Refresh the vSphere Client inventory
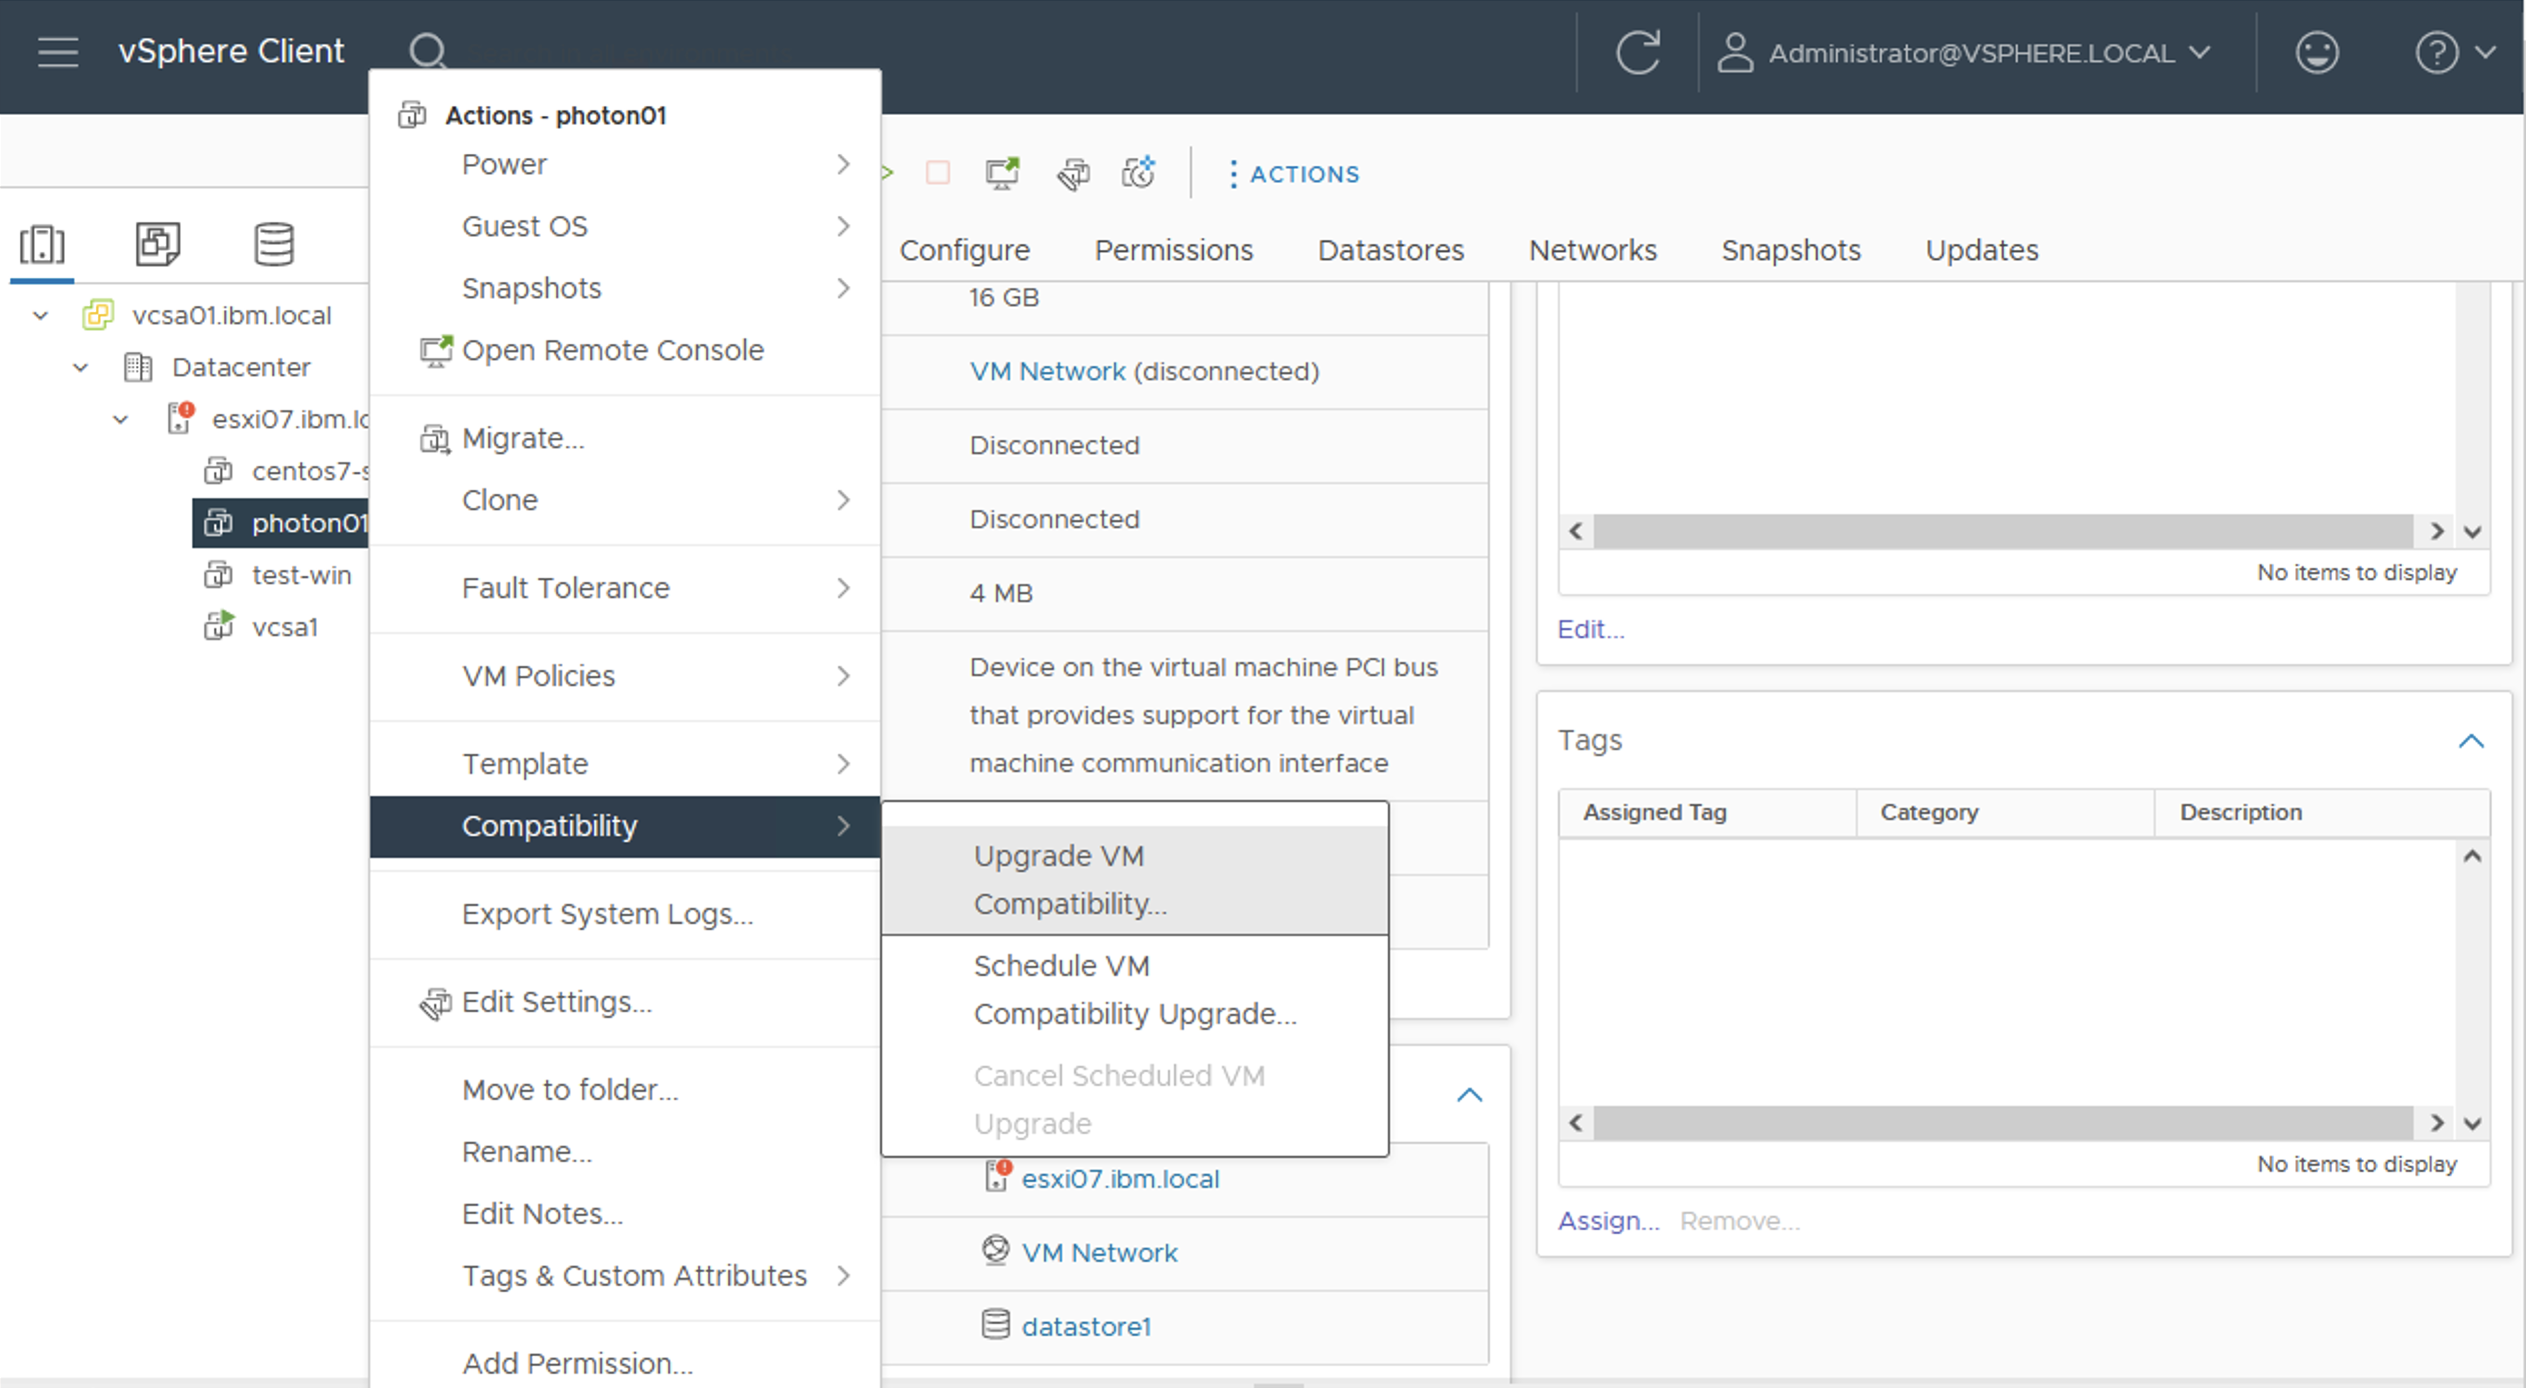This screenshot has height=1388, width=2526. [x=1639, y=52]
